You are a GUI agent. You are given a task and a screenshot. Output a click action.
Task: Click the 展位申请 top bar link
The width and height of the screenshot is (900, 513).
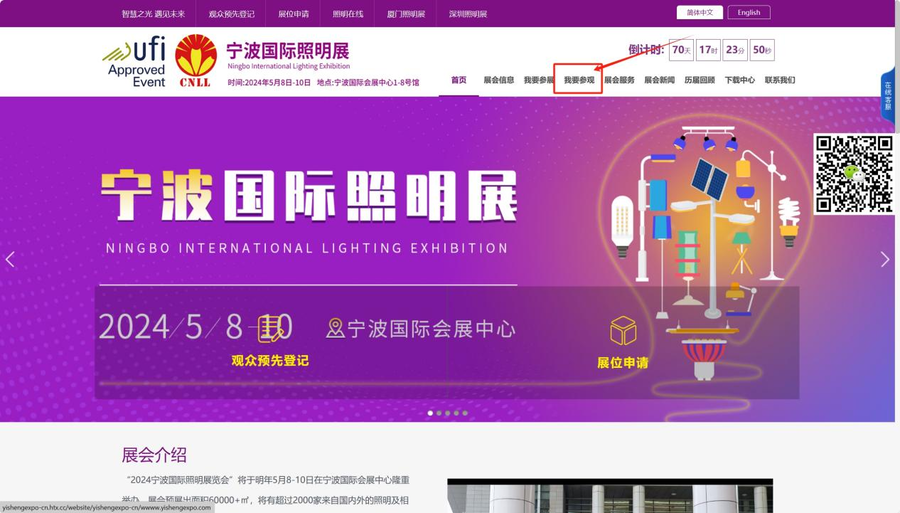pos(294,14)
